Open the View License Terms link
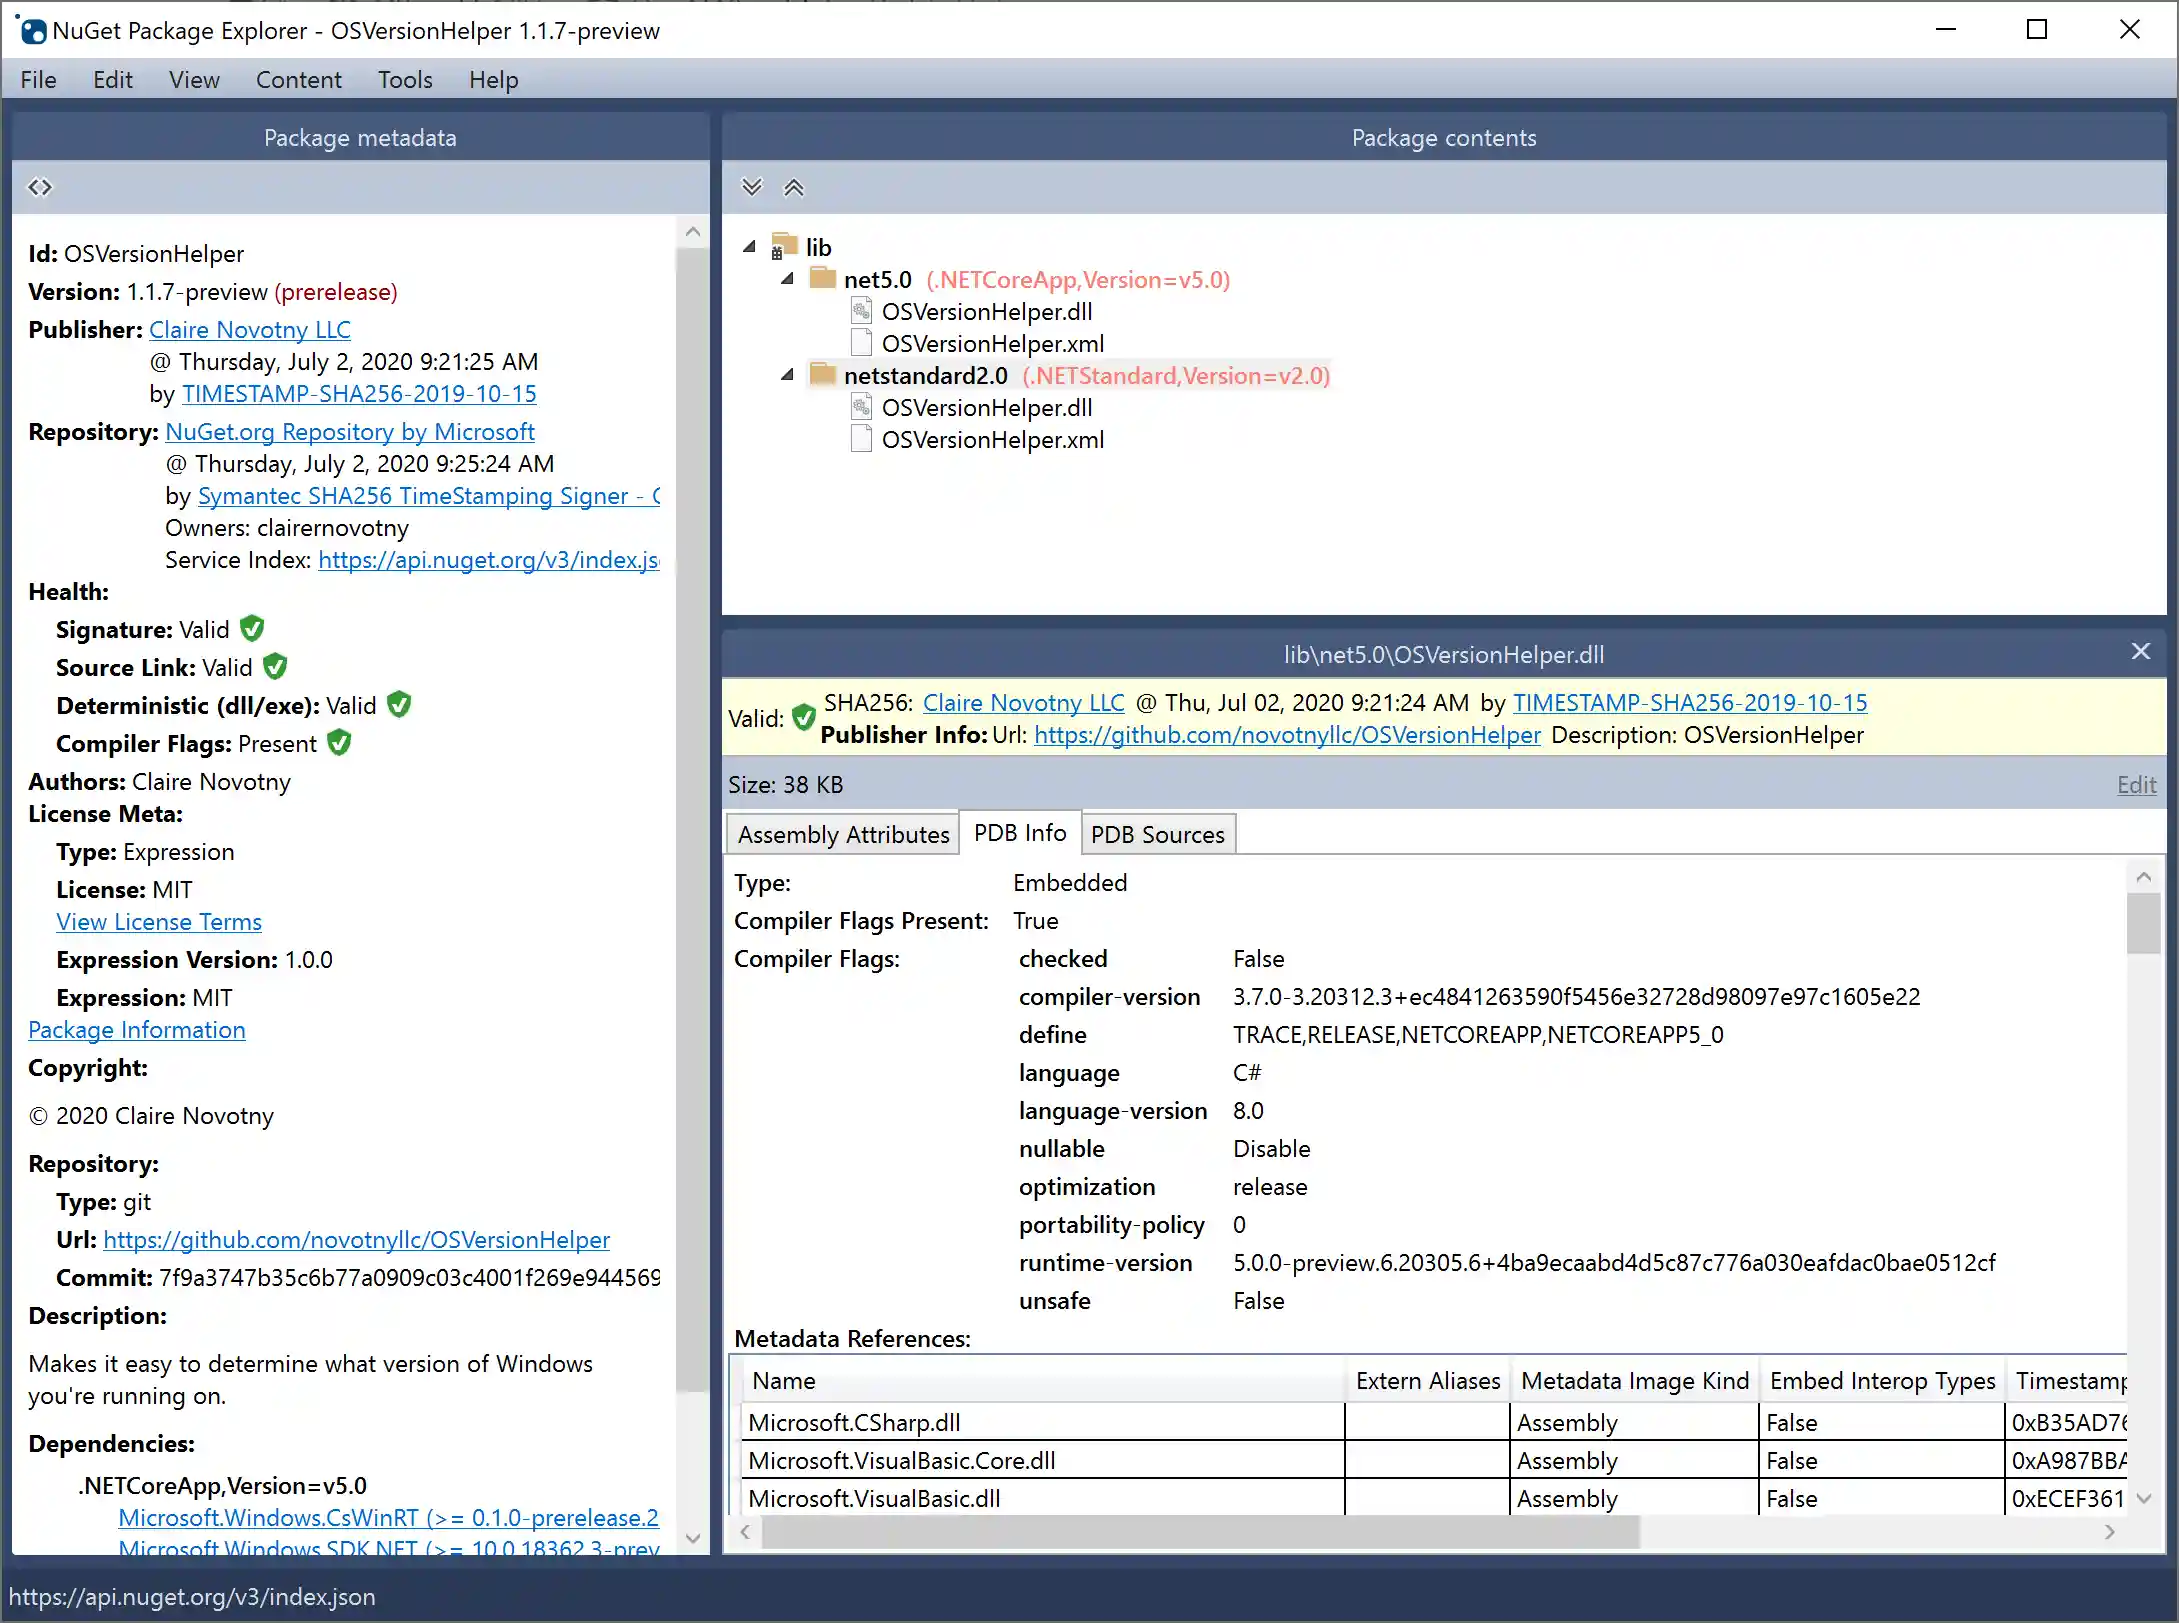This screenshot has height=1623, width=2179. 158,921
